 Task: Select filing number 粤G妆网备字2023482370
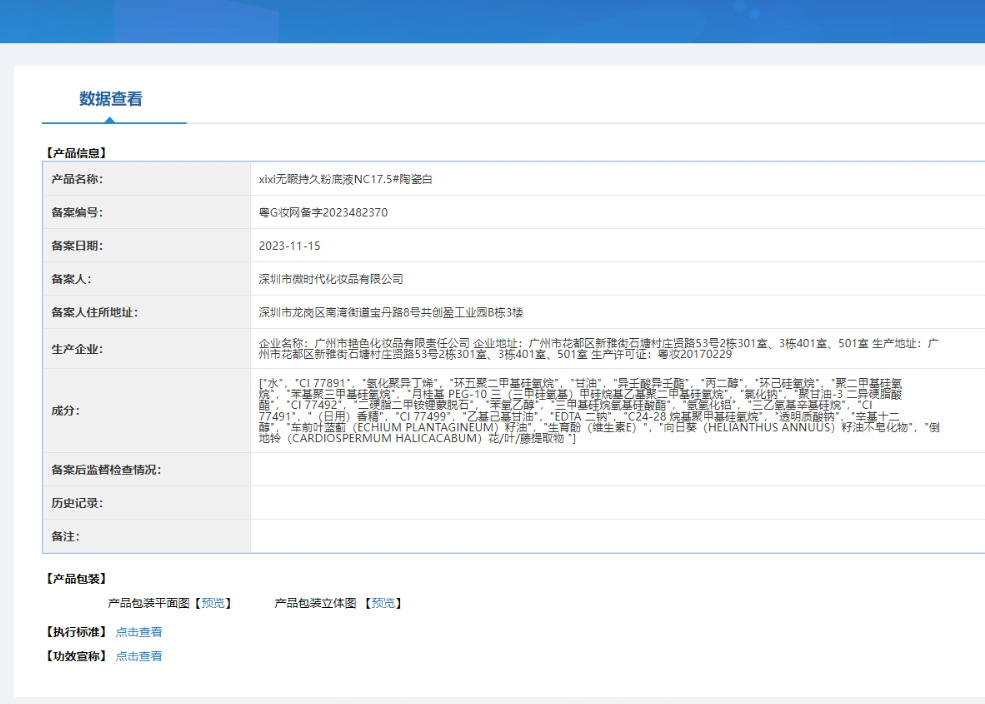click(323, 212)
